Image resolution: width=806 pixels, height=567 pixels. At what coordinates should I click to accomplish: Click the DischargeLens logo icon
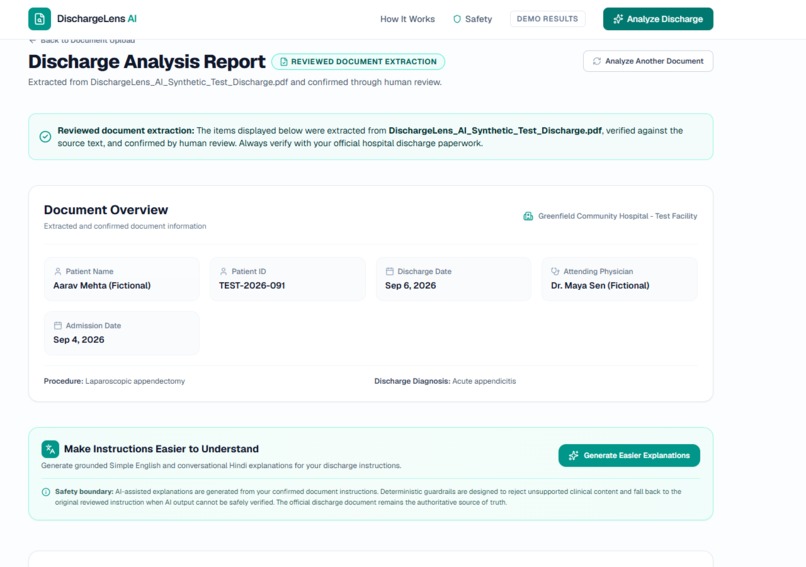point(40,19)
